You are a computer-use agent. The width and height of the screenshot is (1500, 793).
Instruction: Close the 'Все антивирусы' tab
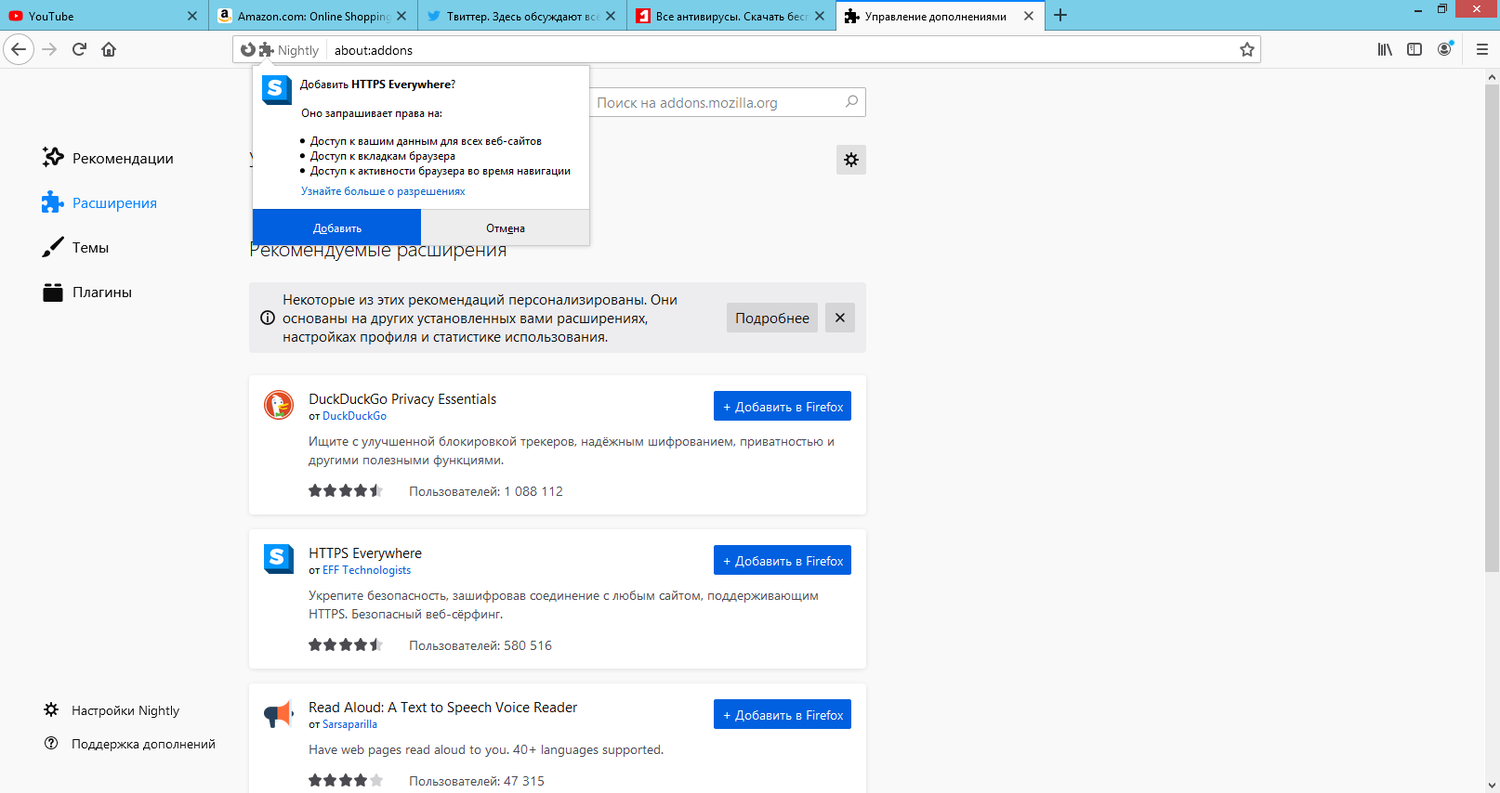(x=818, y=16)
